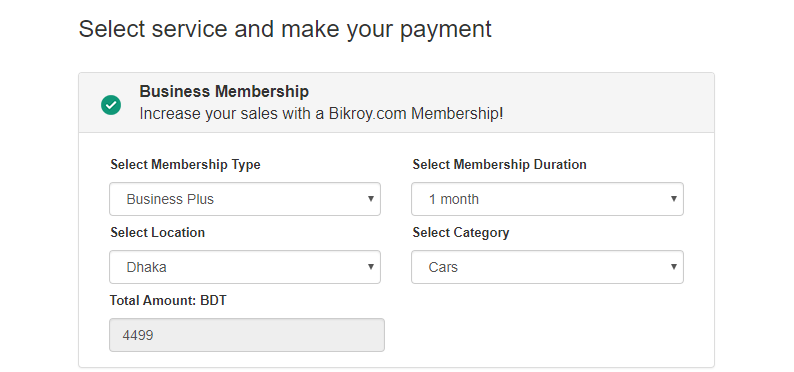Click the Bikroy.com Membership tagline text
This screenshot has height=372, width=794.
click(x=321, y=113)
